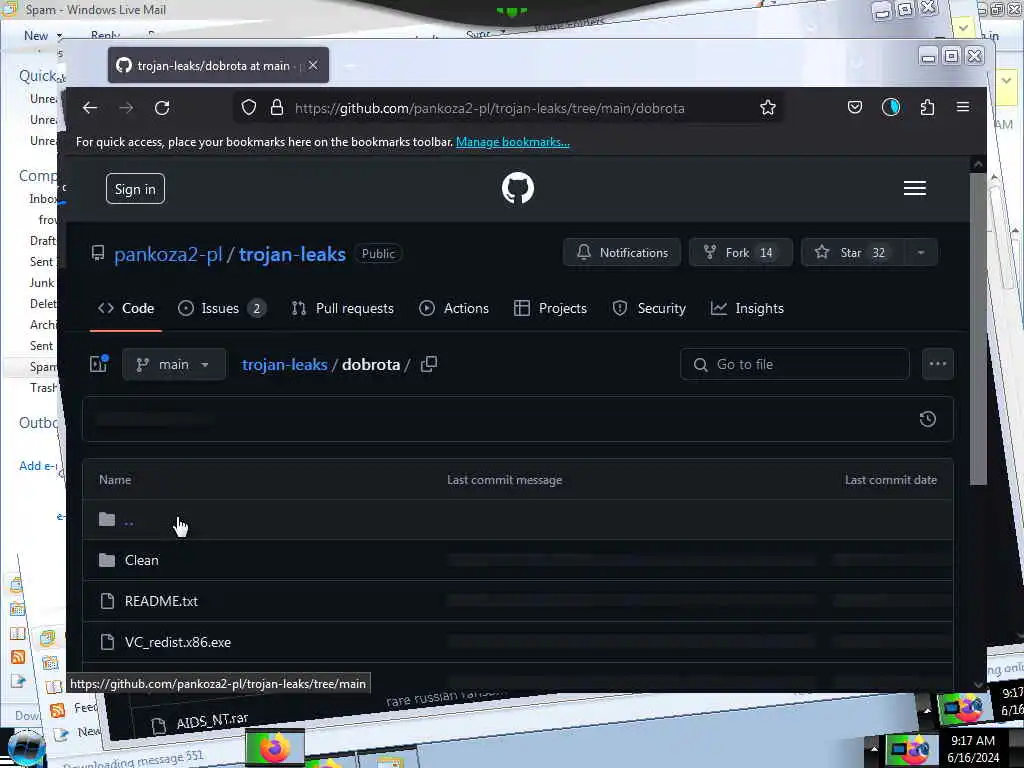Open the Projects tab
Image resolution: width=1024 pixels, height=768 pixels.
click(550, 308)
